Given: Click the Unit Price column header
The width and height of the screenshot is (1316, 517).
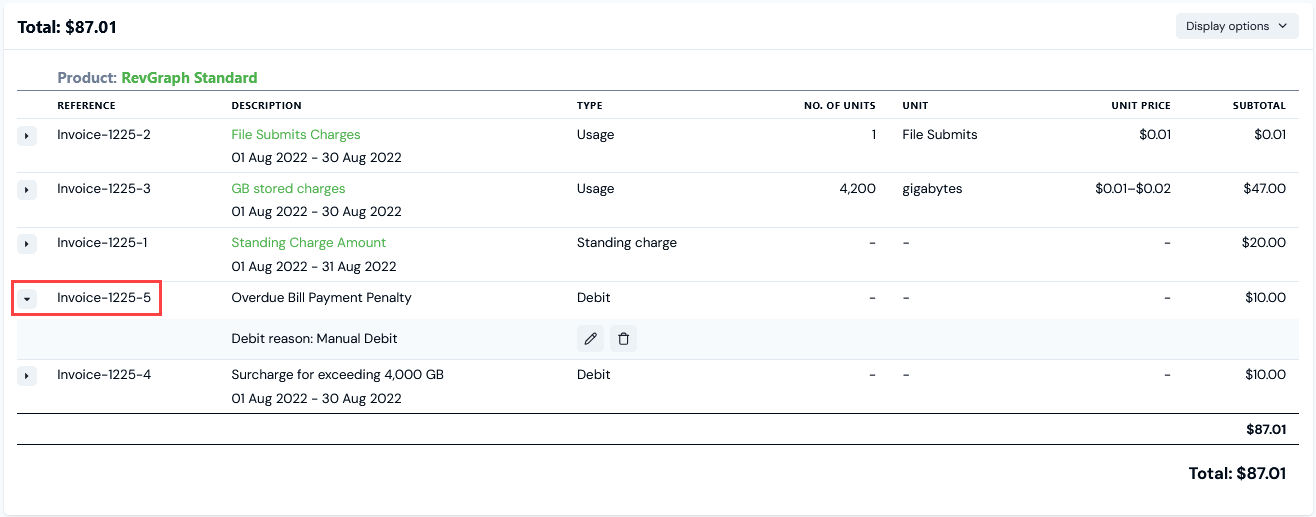Looking at the screenshot, I should 1140,106.
